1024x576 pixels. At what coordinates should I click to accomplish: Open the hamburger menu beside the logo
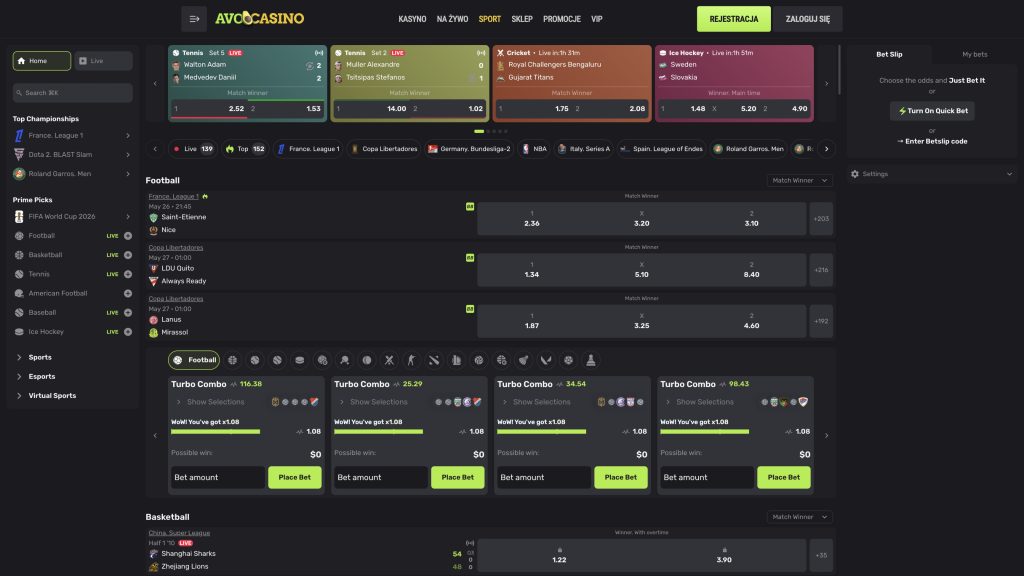coord(194,19)
